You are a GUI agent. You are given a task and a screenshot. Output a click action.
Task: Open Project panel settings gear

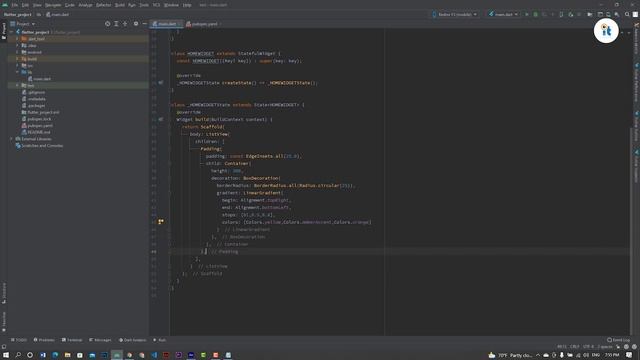pyautogui.click(x=136, y=24)
